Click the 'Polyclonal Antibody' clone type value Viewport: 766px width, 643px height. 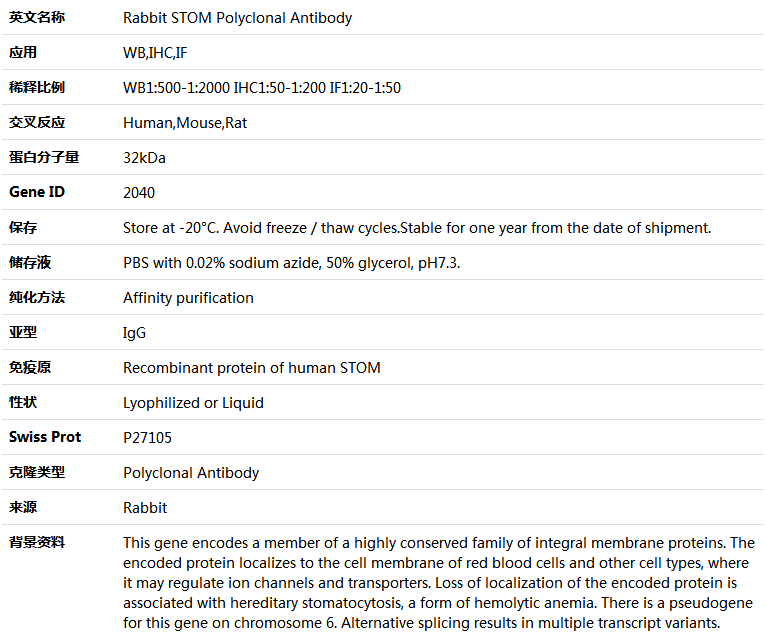[191, 473]
